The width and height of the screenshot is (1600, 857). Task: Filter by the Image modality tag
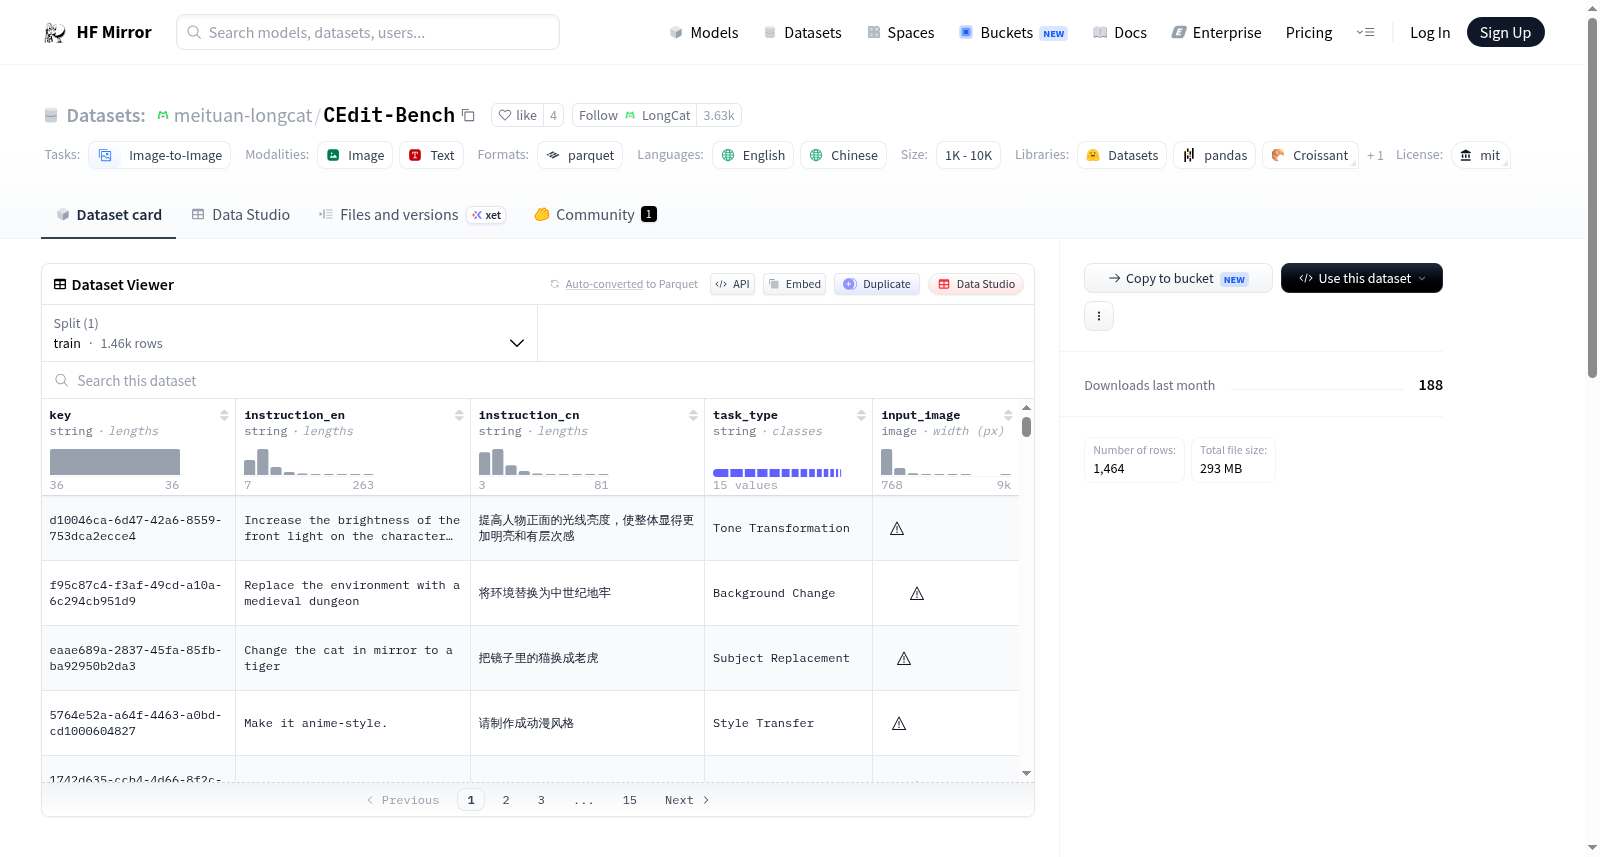(x=355, y=155)
